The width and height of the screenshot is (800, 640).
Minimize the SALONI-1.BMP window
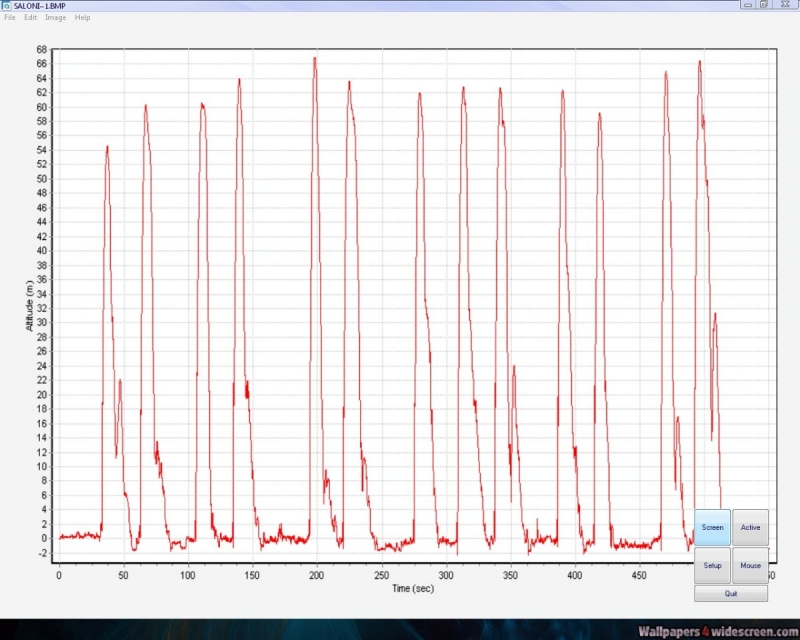(746, 4)
